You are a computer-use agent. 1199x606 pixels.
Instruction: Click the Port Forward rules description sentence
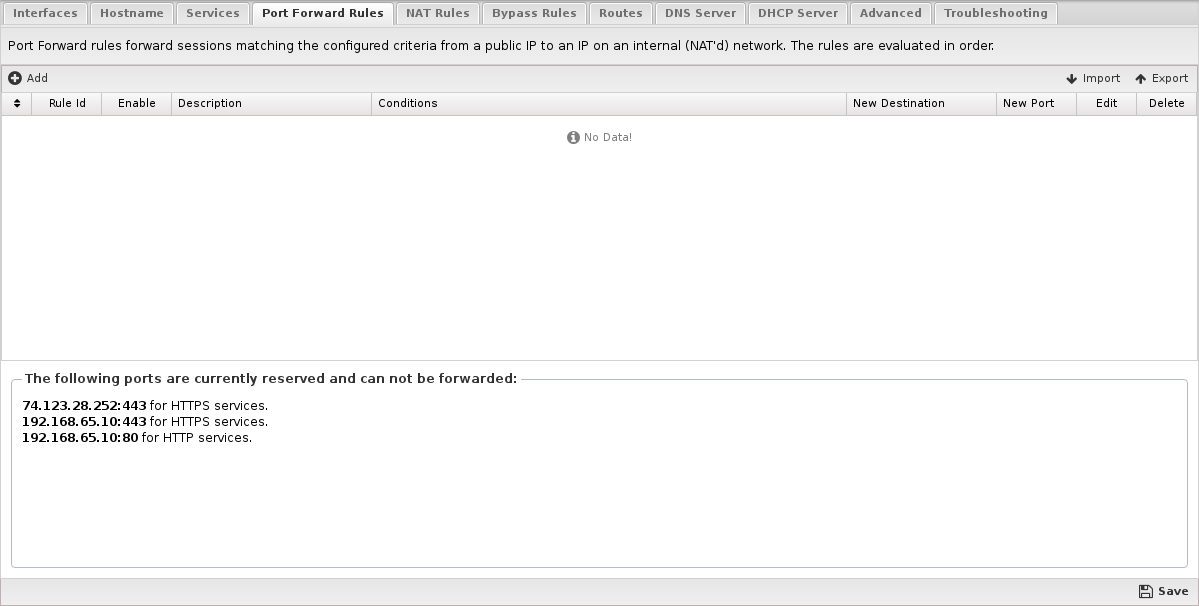coord(501,46)
